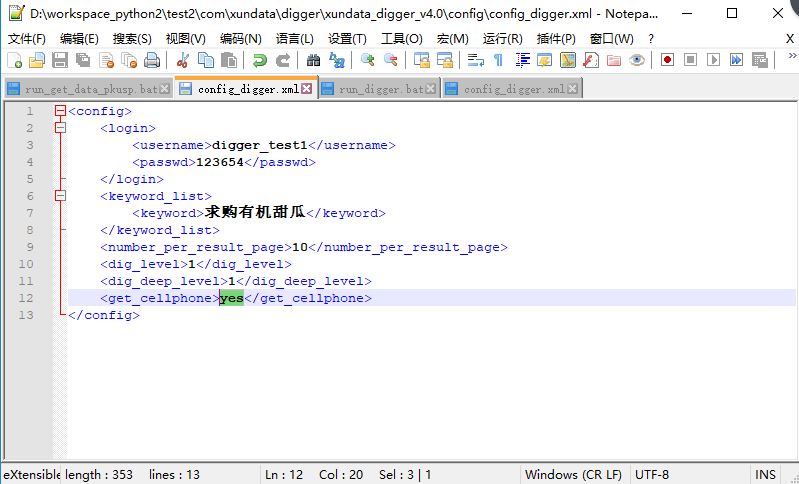
Task: Open function list panel
Action: coord(591,60)
